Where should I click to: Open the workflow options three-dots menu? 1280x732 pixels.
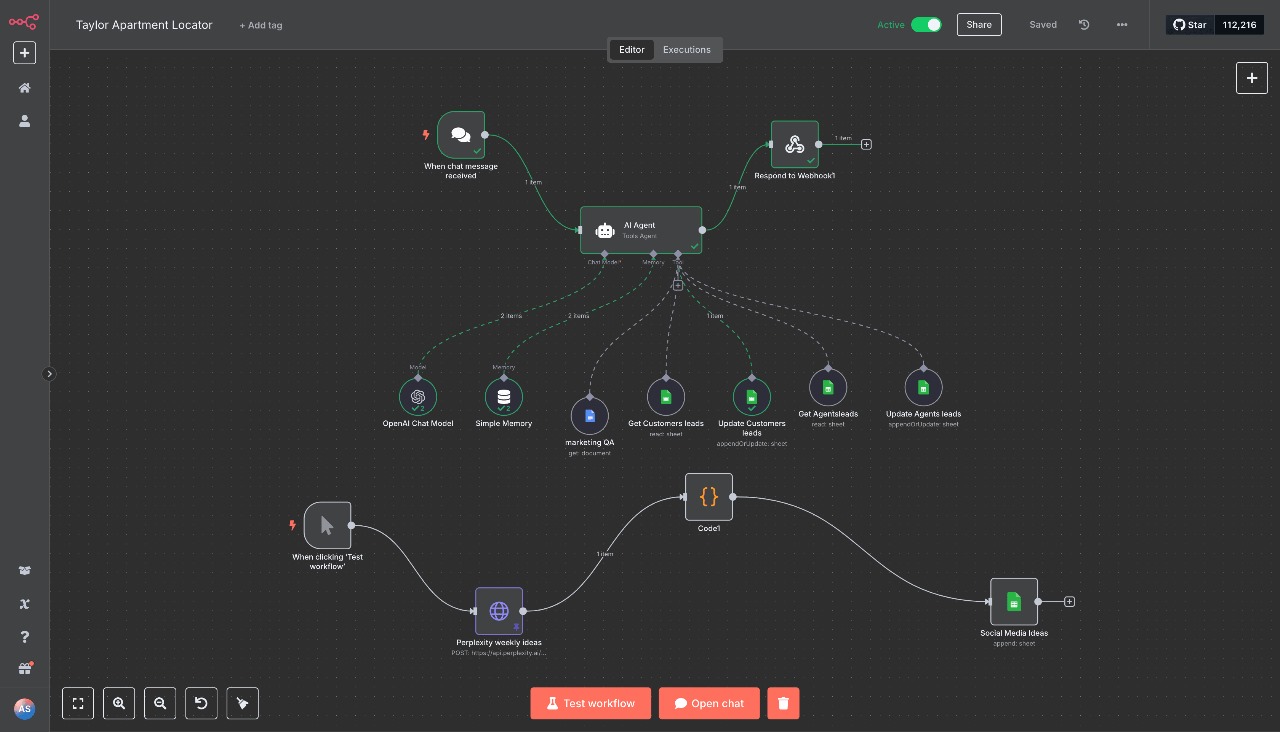1122,25
